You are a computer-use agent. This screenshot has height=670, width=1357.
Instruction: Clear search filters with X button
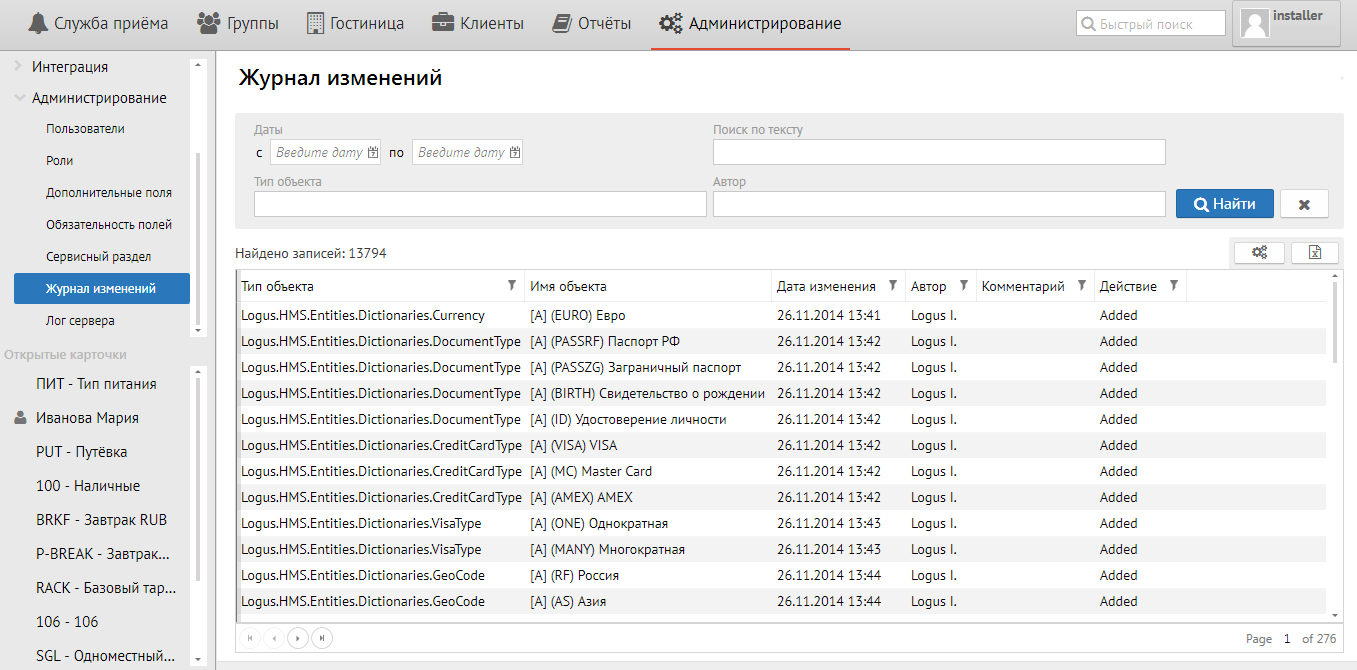coord(1304,204)
